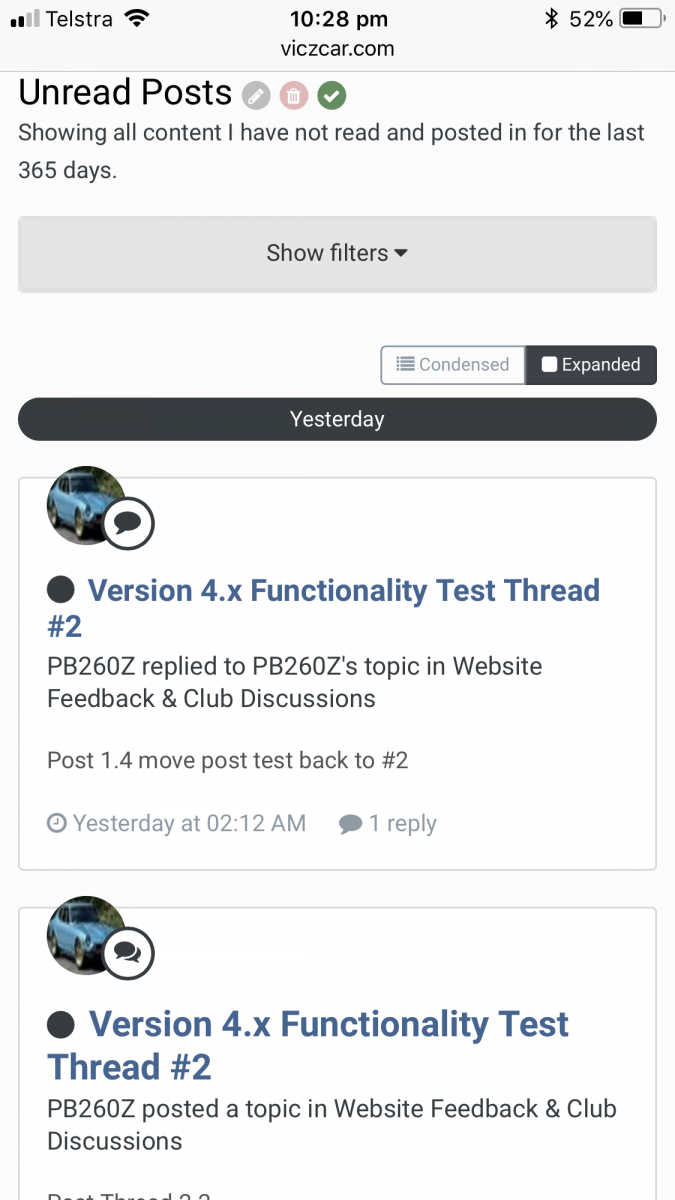Open the second post's blue car avatar

(x=84, y=935)
